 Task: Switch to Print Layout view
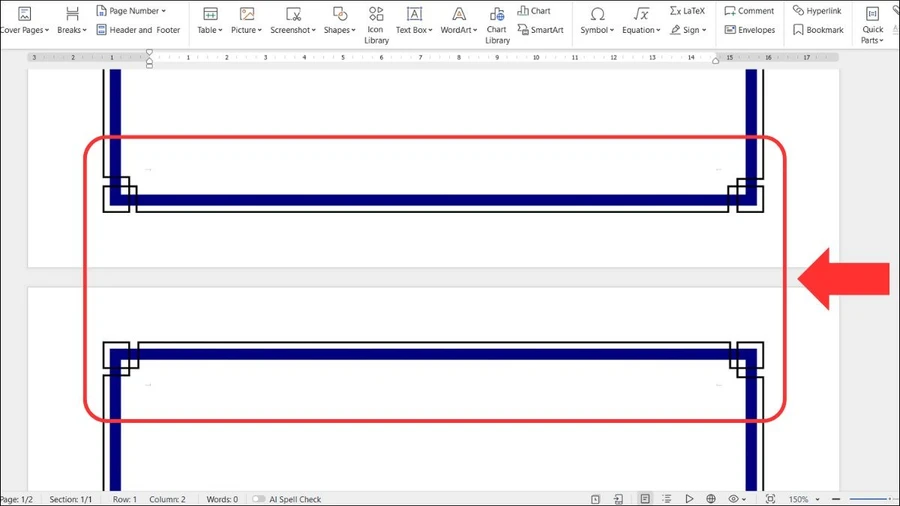(x=645, y=499)
